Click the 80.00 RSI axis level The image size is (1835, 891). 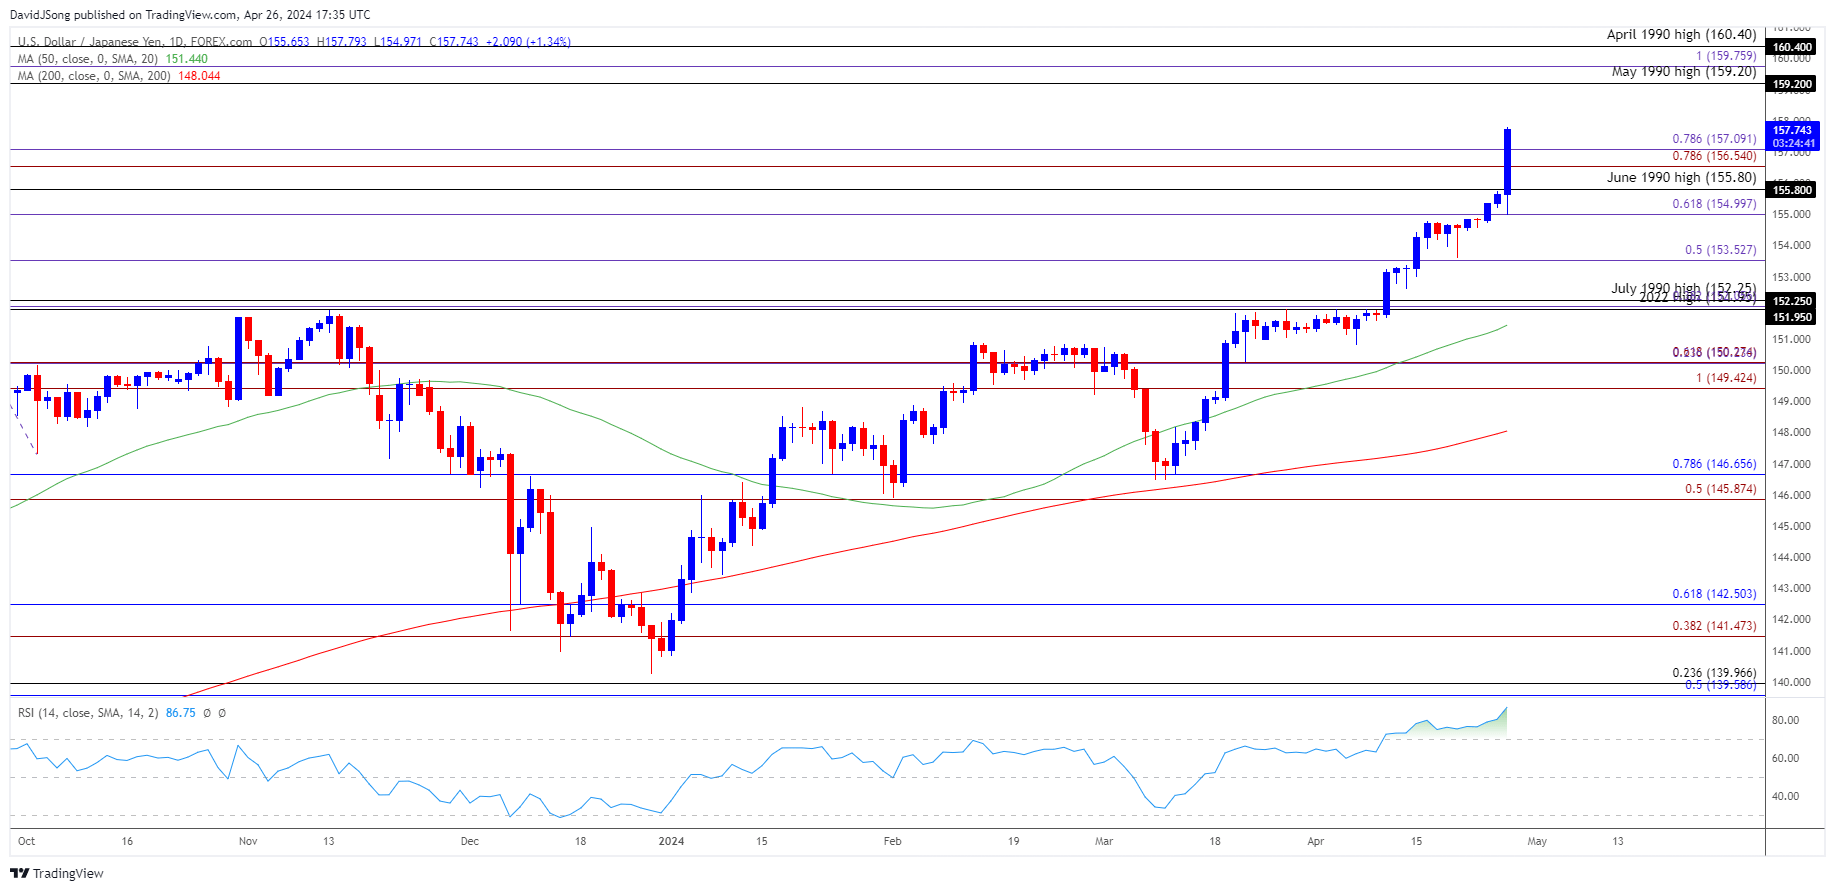tap(1785, 720)
